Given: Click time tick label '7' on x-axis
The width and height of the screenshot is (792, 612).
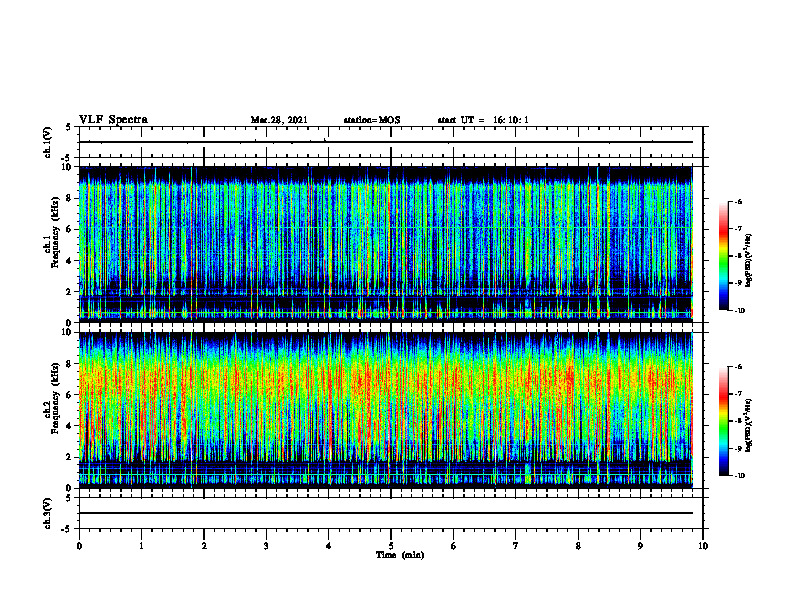Looking at the screenshot, I should (x=516, y=546).
